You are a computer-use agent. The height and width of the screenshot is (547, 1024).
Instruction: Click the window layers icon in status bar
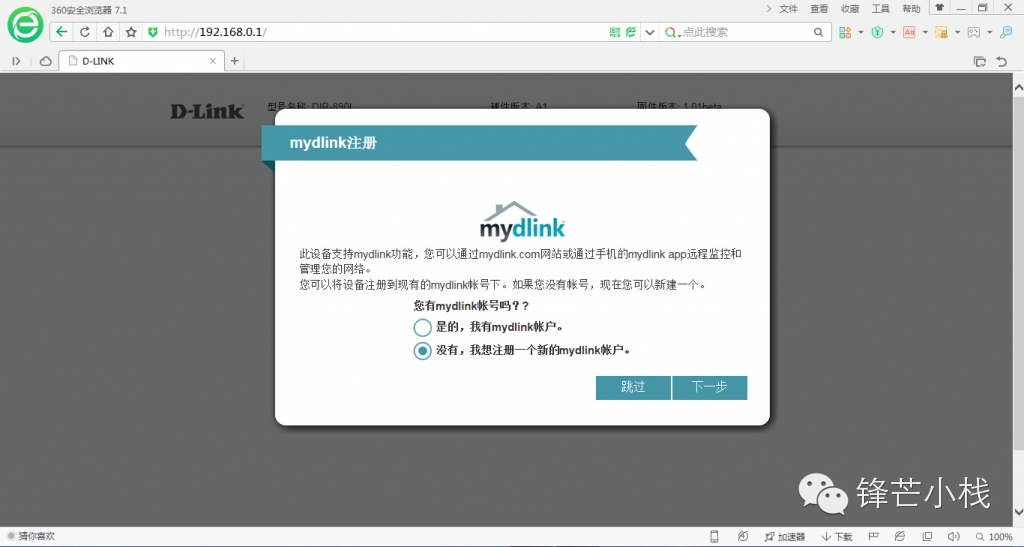coord(927,537)
